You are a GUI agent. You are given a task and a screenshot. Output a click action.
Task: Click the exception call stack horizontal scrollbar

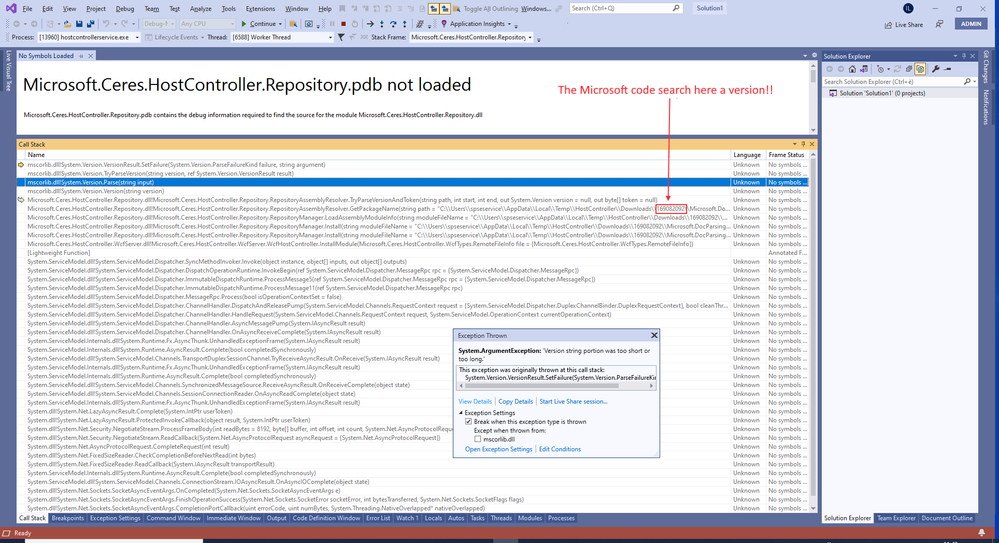(x=542, y=386)
